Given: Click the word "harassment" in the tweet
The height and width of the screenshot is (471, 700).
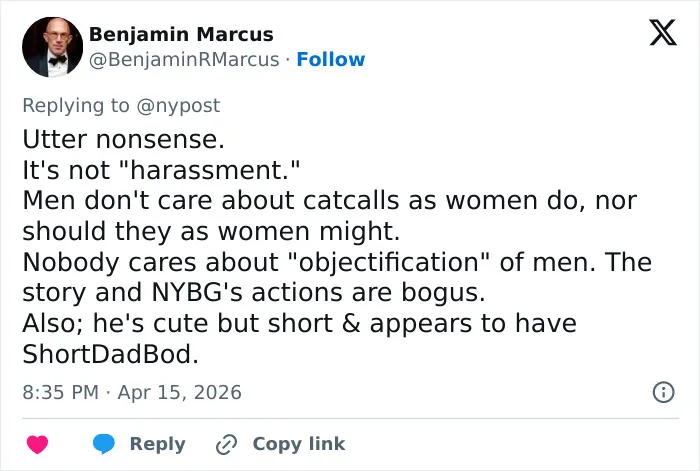Looking at the screenshot, I should click(206, 170).
